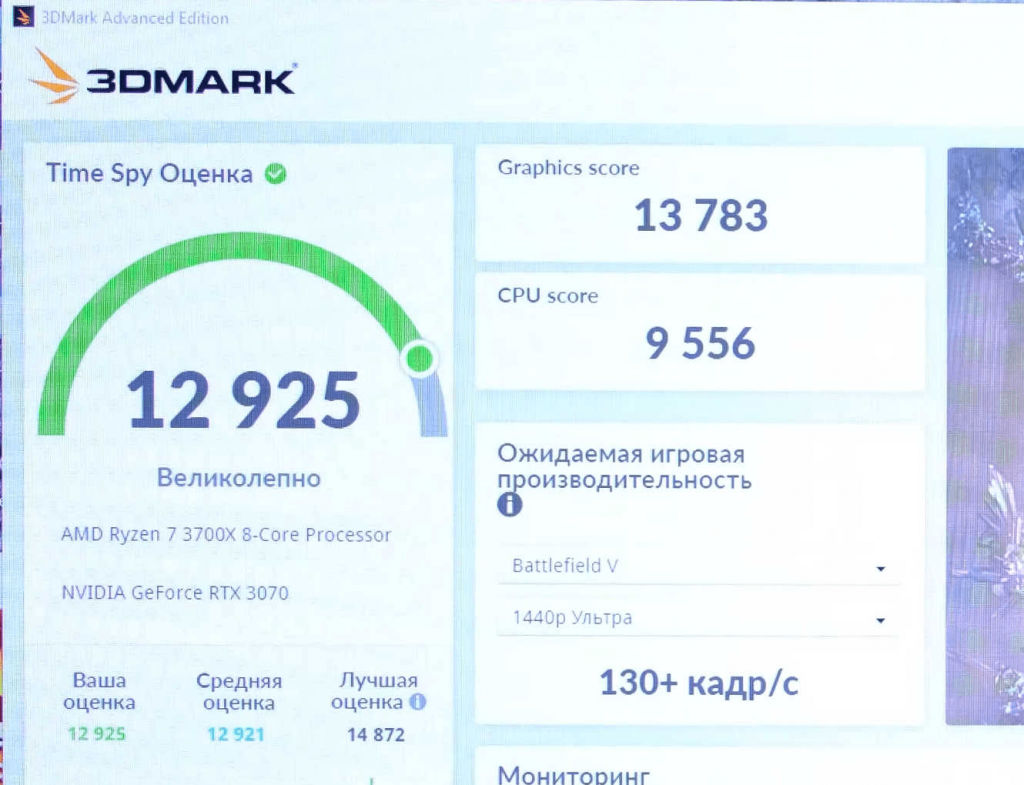This screenshot has height=785, width=1024.
Task: Click the Time Spy benchmark preview image
Action: pos(985,436)
